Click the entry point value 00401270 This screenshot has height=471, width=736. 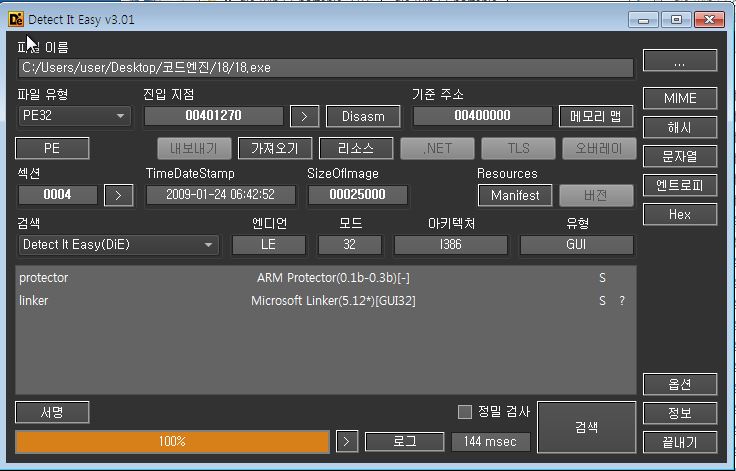(x=214, y=116)
